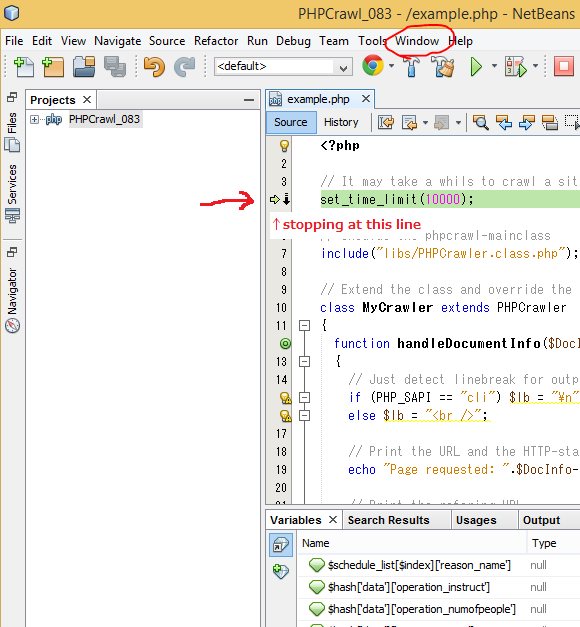
Task: Click the Save All toolbar icon
Action: (115, 66)
